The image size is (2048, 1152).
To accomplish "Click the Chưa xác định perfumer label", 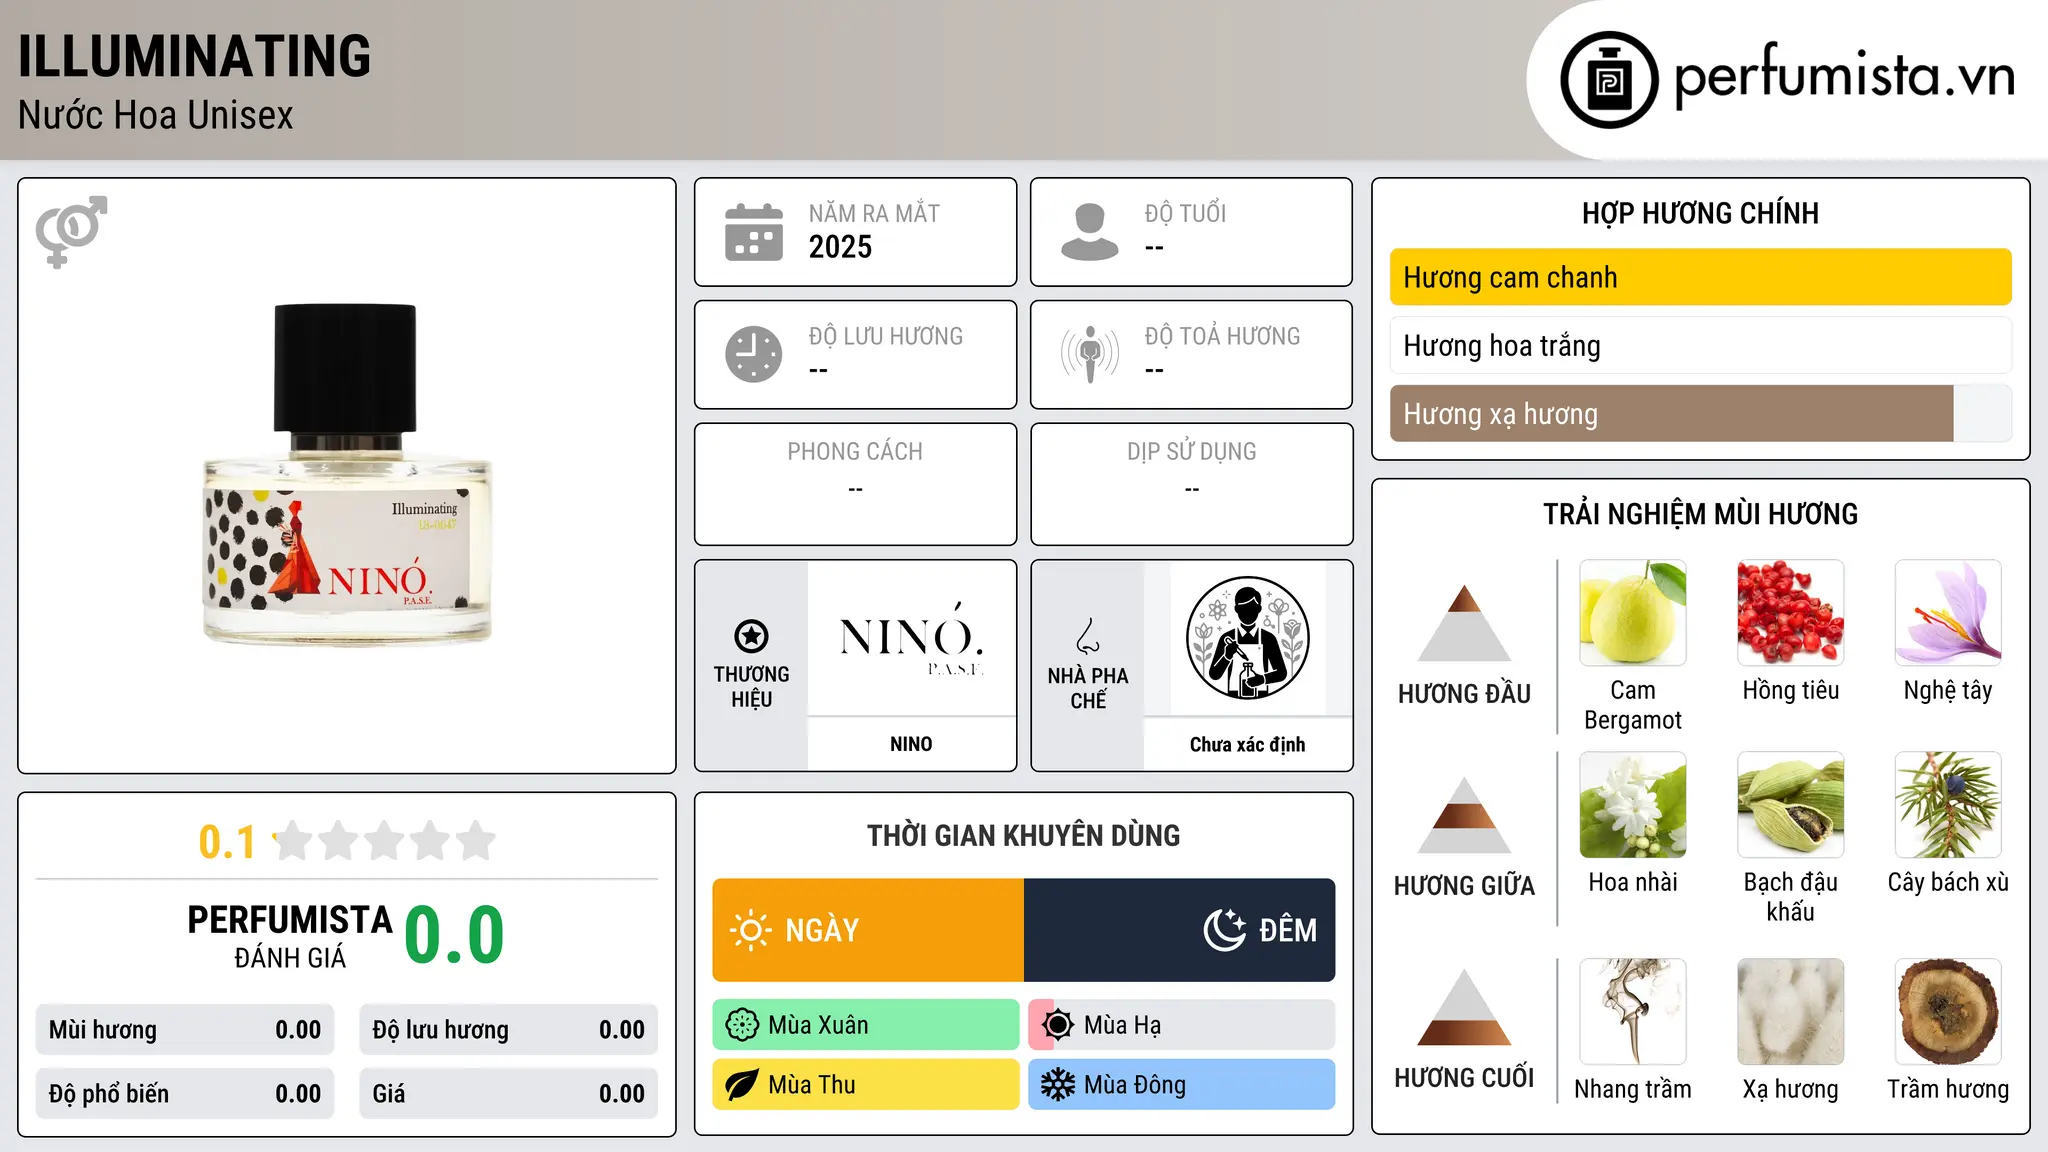I will coord(1247,744).
